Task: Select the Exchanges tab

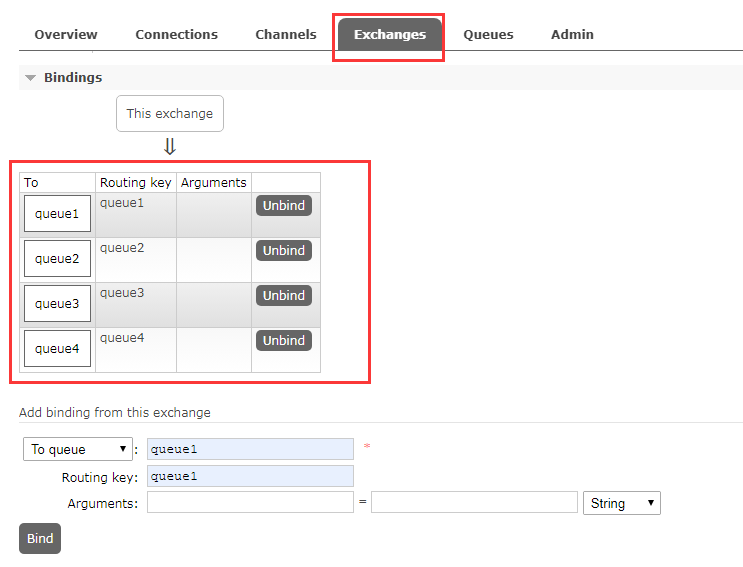Action: pos(390,35)
